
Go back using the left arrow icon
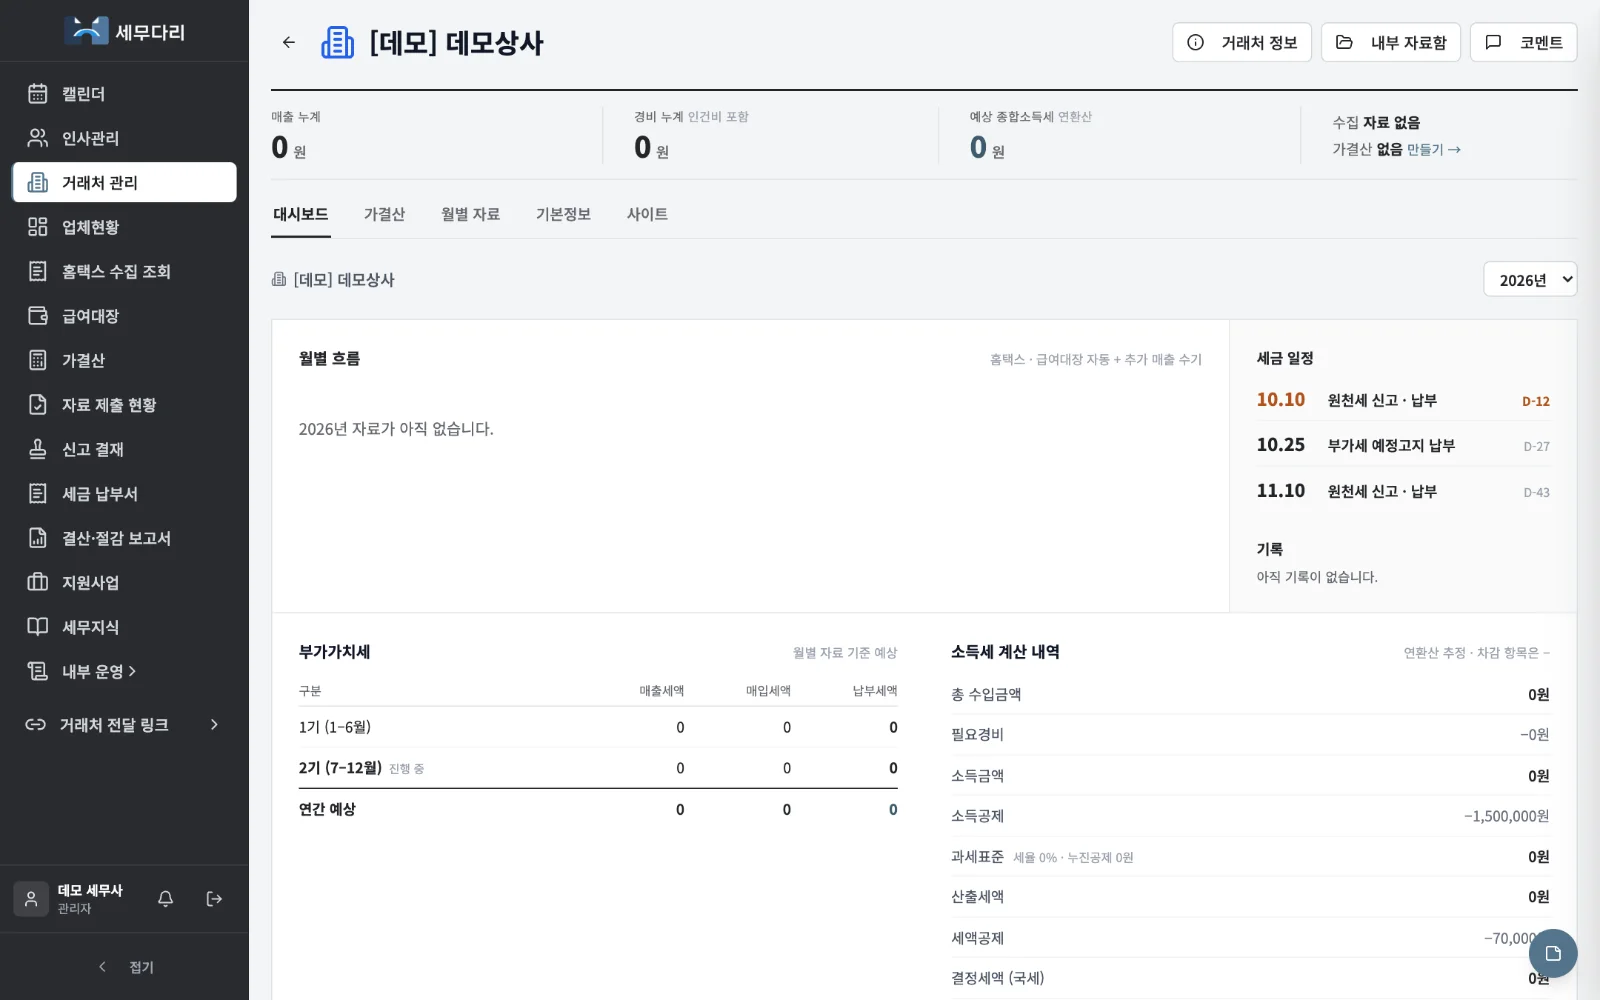pyautogui.click(x=289, y=42)
